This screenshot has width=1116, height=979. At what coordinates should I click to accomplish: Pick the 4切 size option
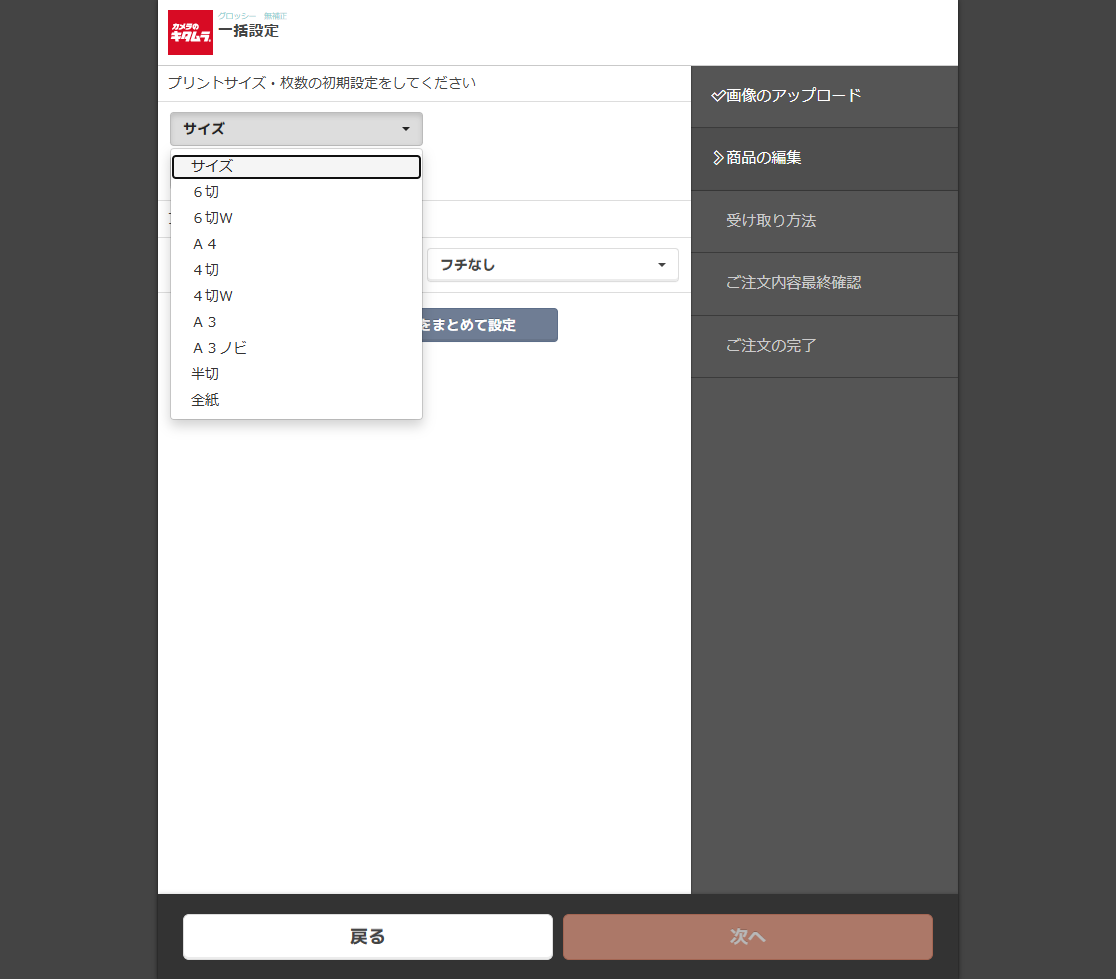tap(206, 270)
